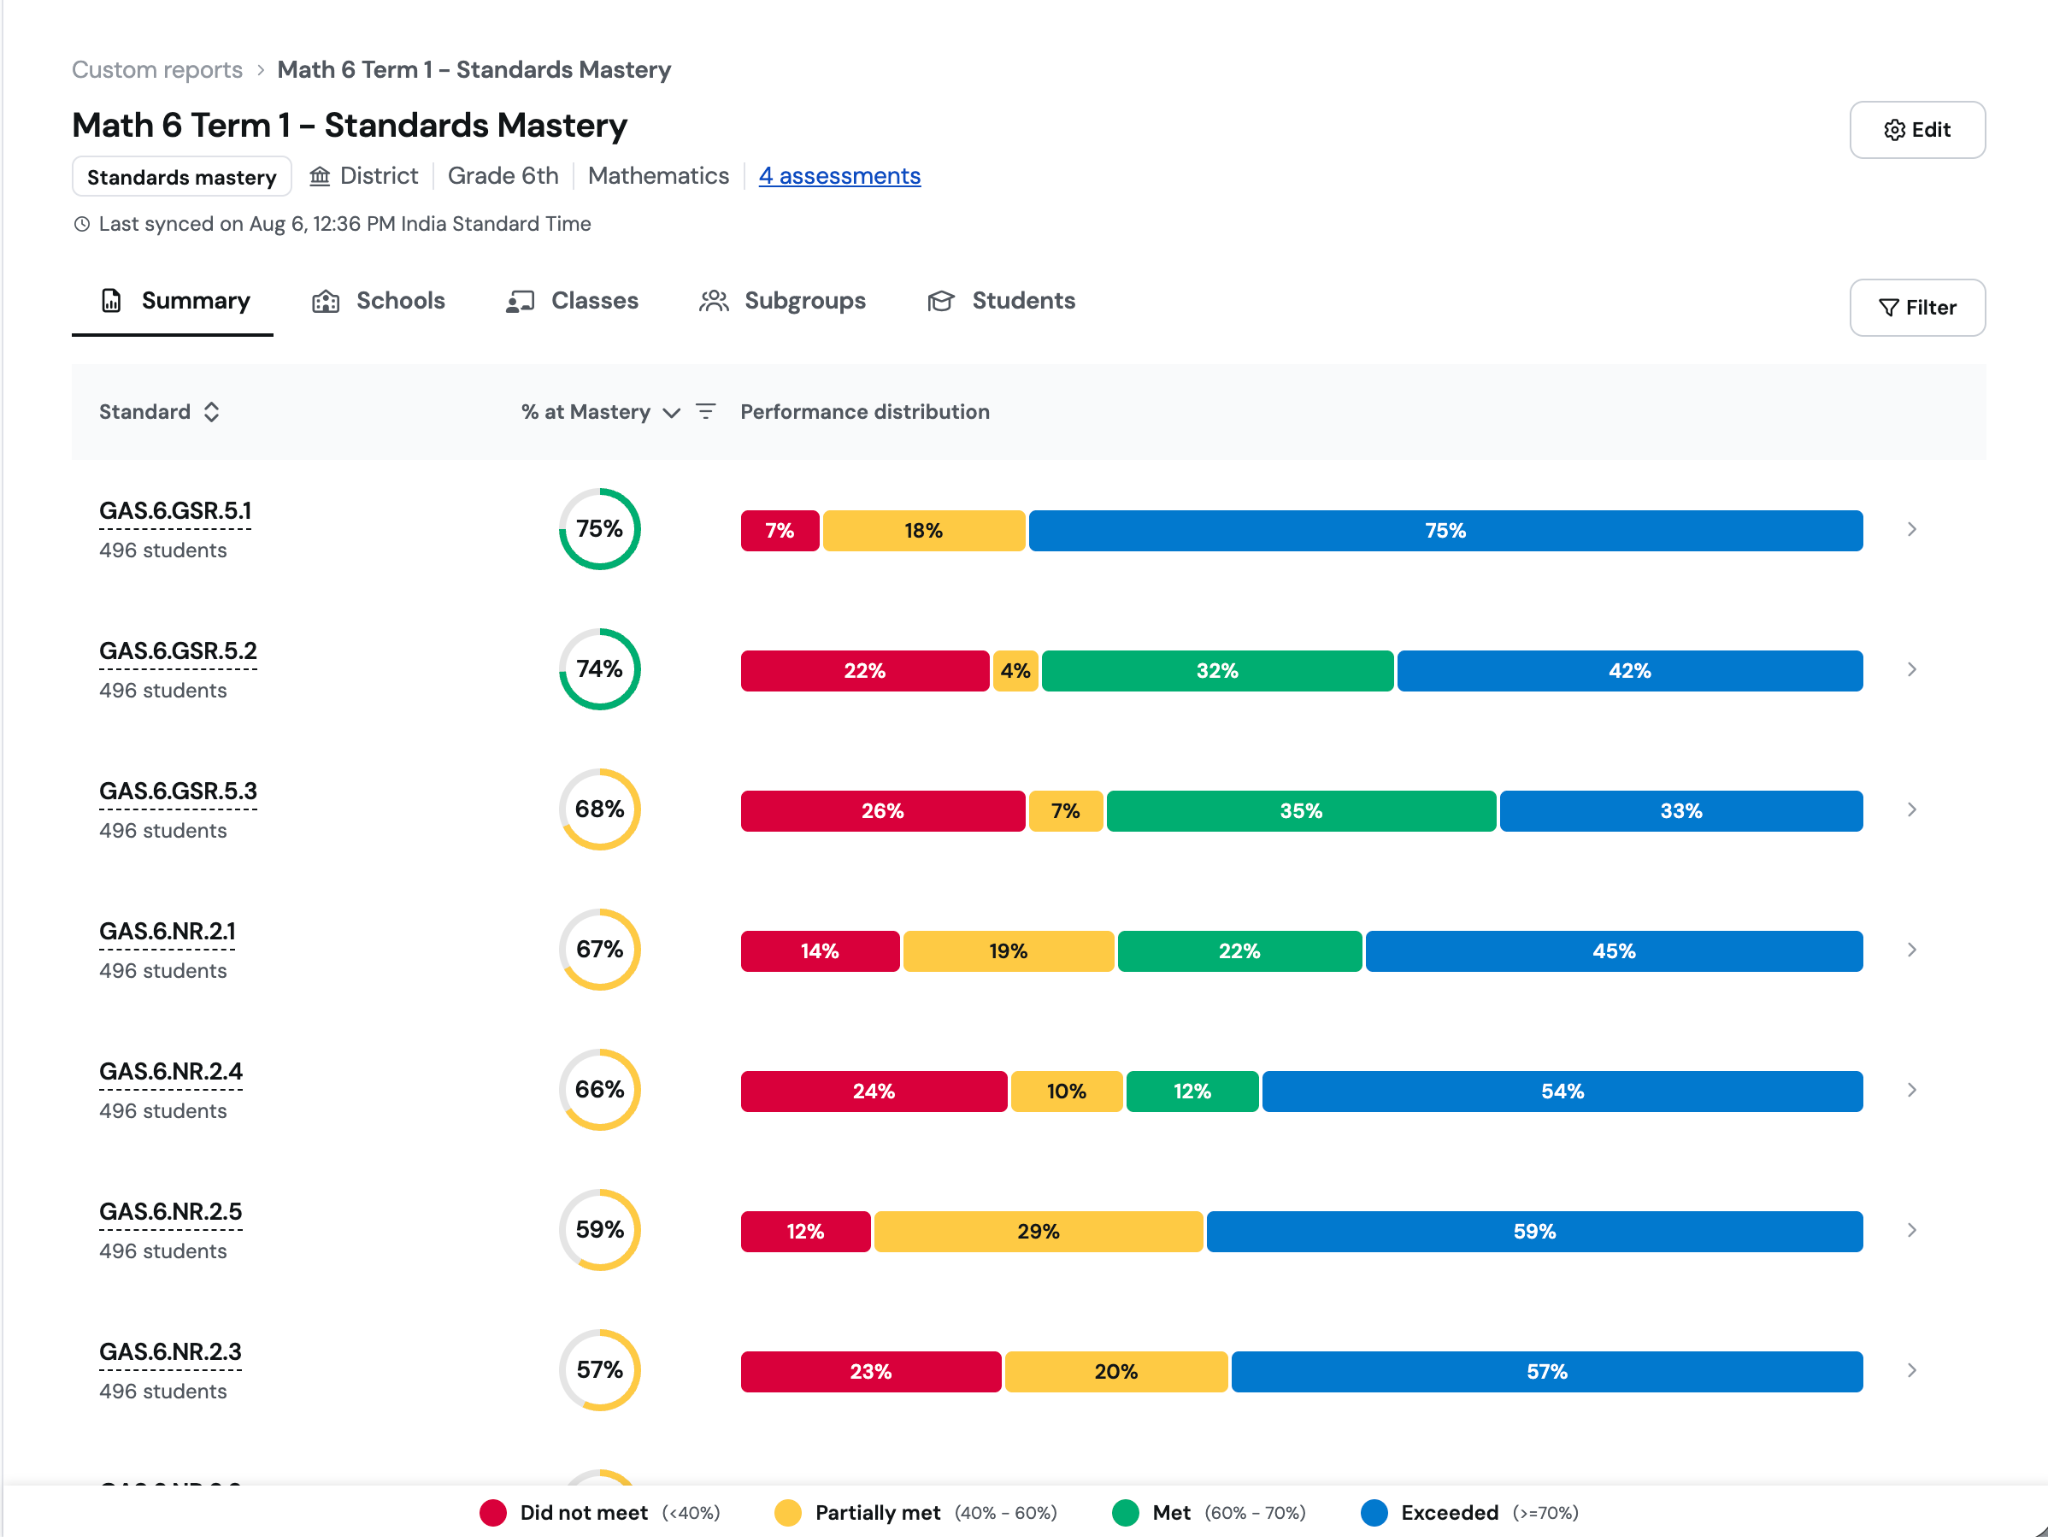Open the % at Mastery sort dropdown chevron
This screenshot has width=2048, height=1537.
(x=672, y=413)
